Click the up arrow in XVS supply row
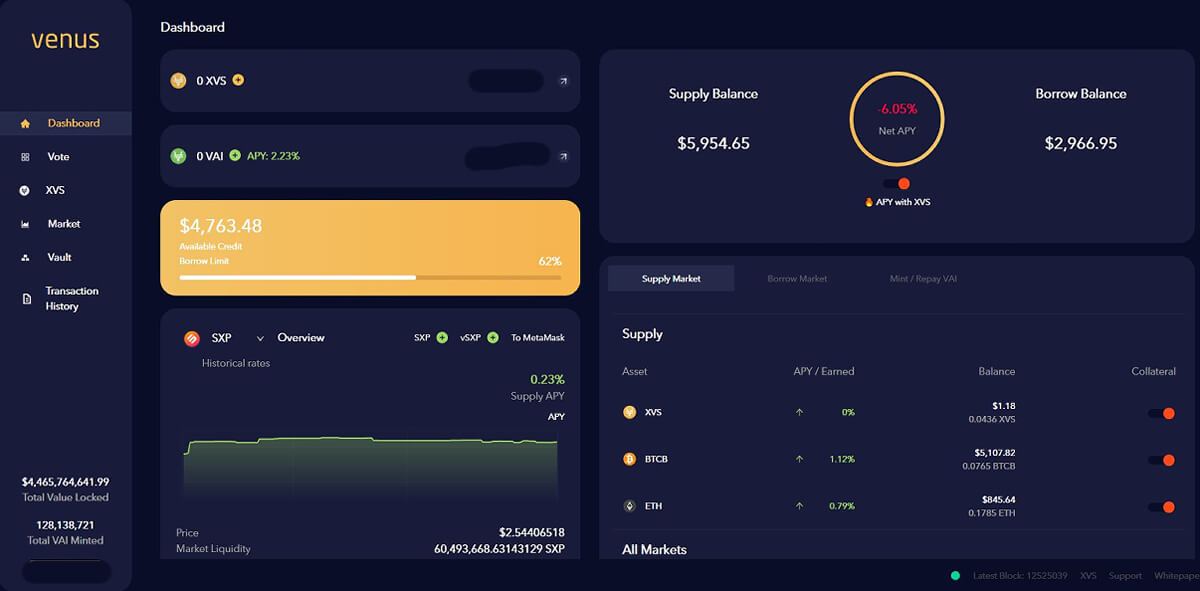Viewport: 1200px width, 591px height. 799,412
